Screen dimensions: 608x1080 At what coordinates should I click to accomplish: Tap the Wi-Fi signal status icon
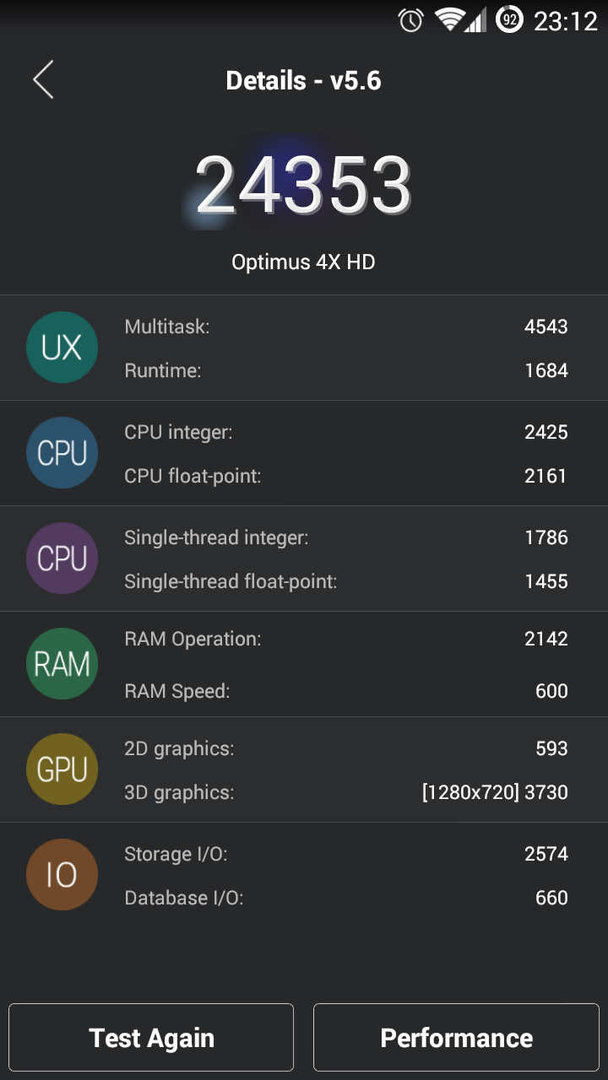click(450, 21)
